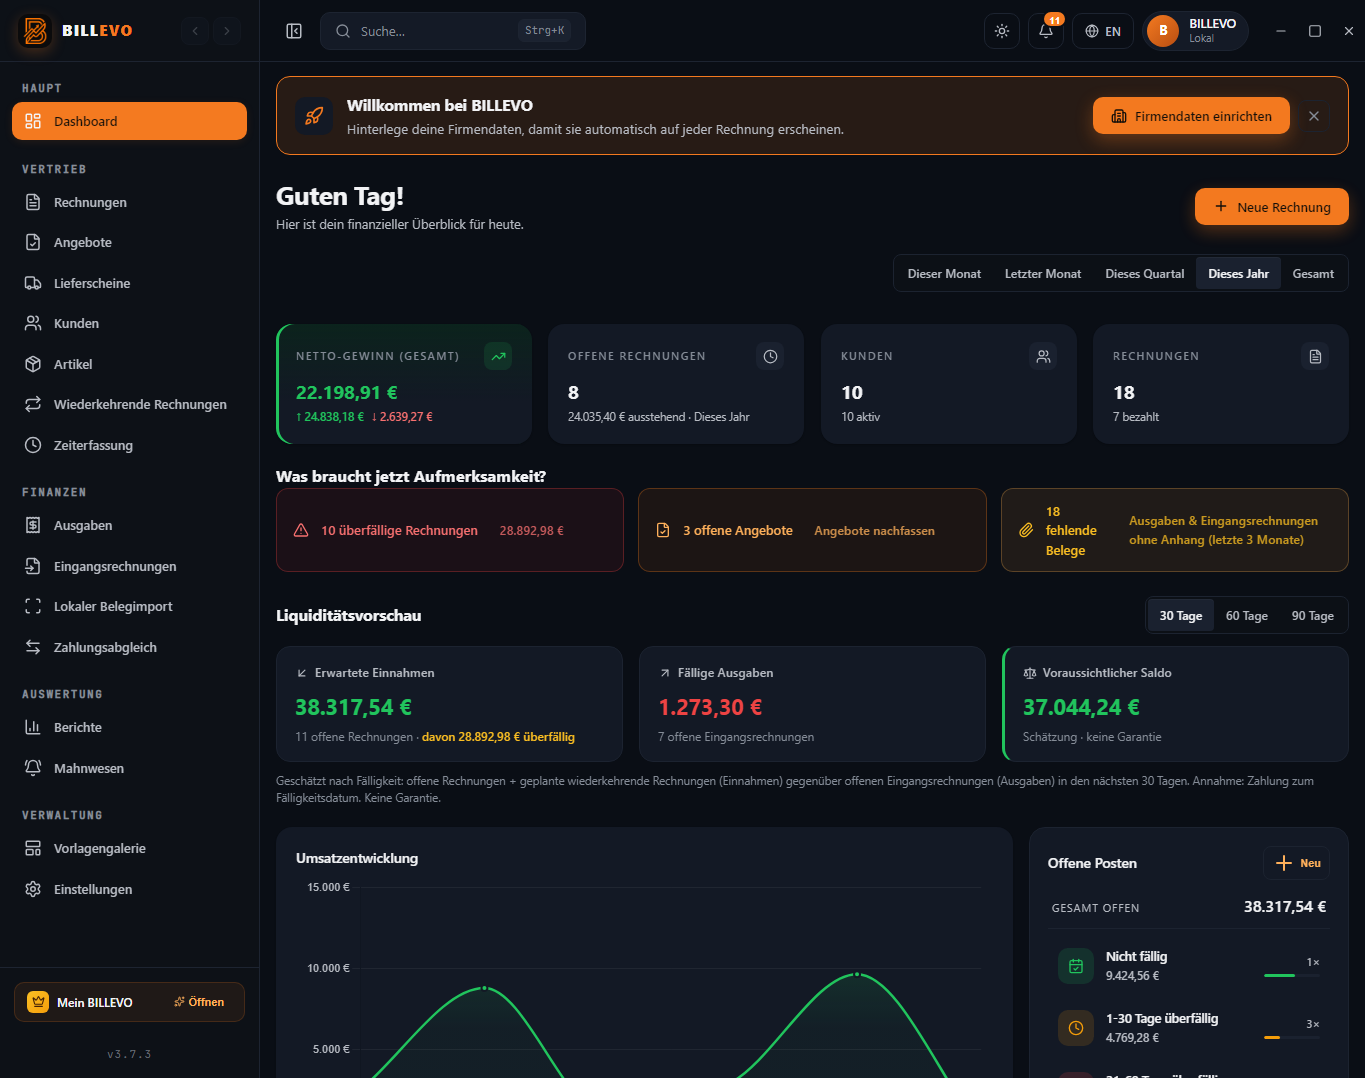Click the rocket icon in welcome banner
Screen dimensions: 1365x1078
(314, 116)
